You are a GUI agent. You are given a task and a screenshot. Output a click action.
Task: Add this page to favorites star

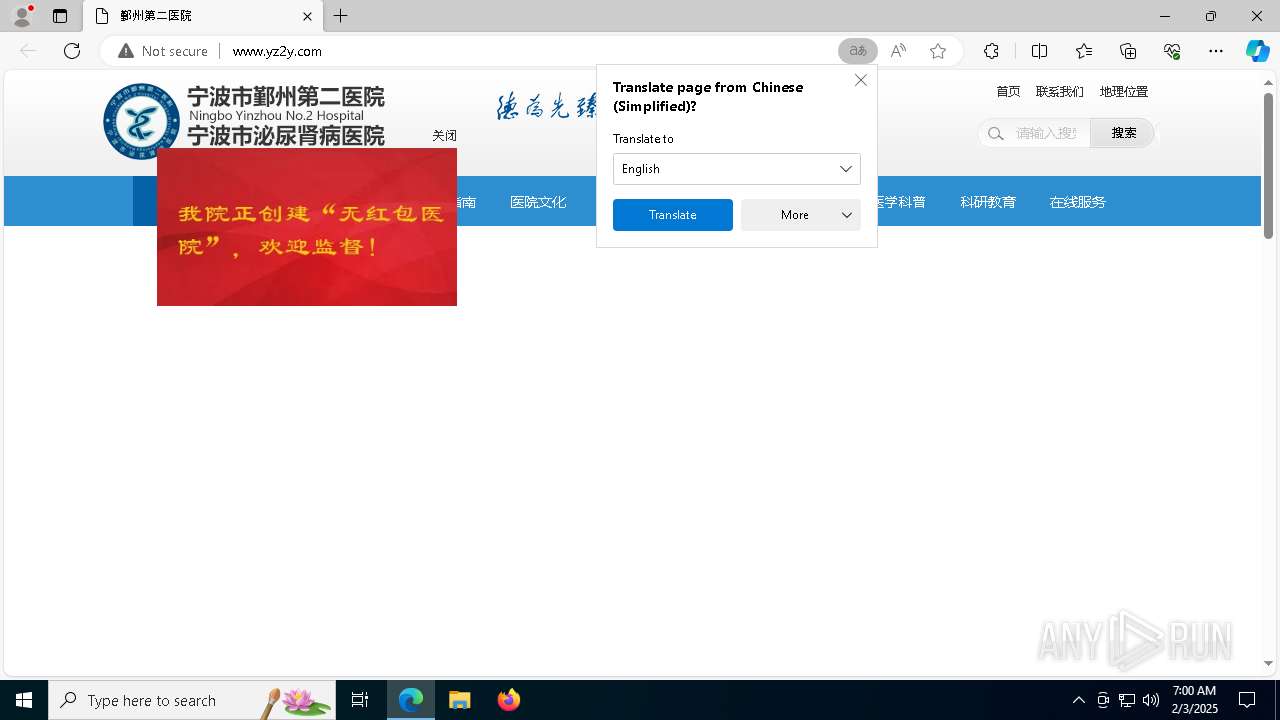coord(938,51)
